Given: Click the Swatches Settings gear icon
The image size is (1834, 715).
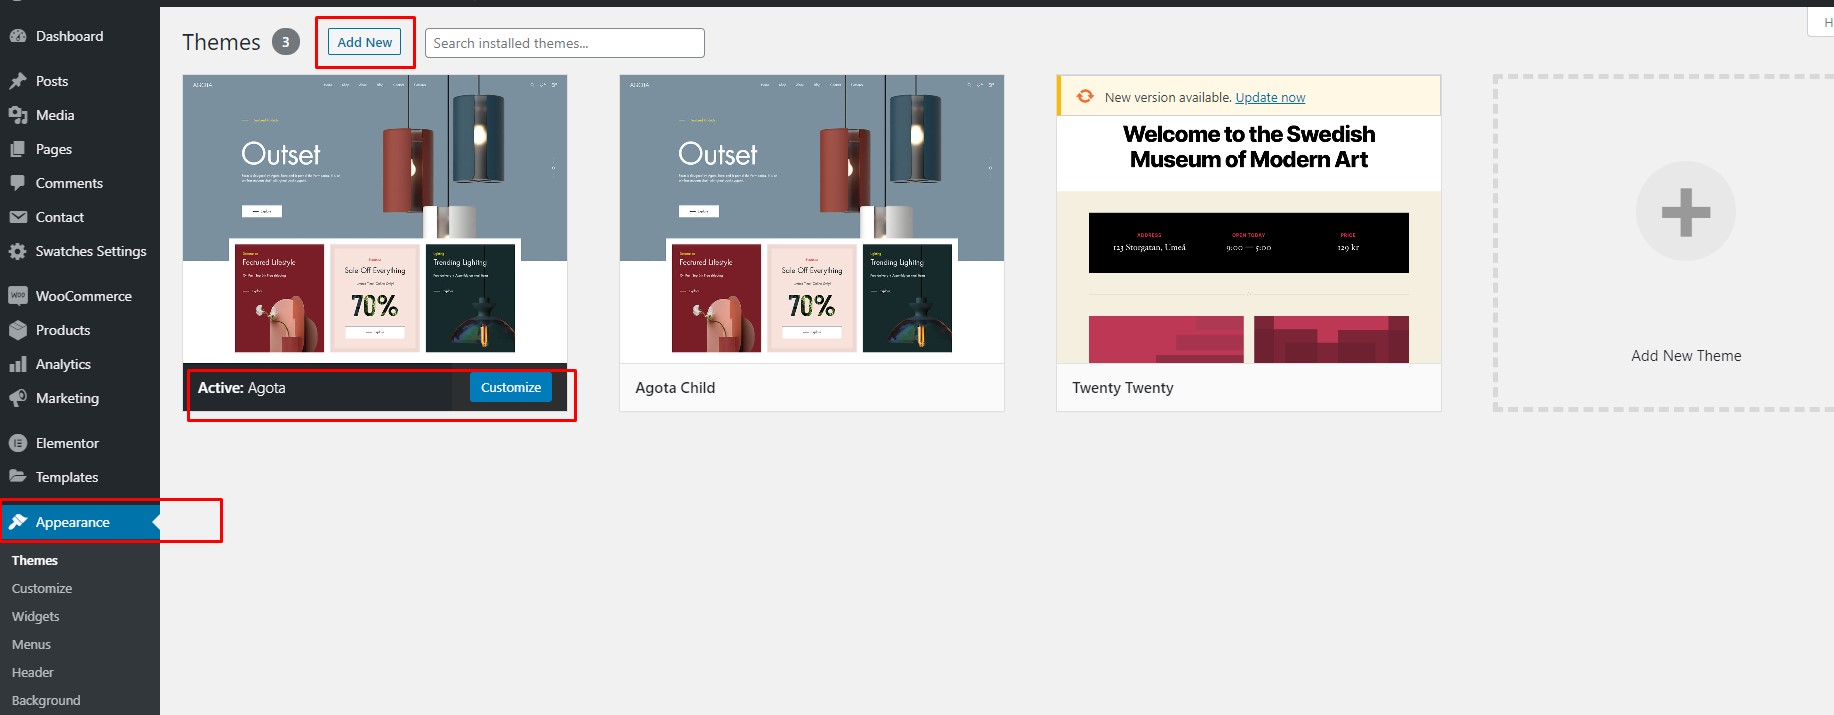Looking at the screenshot, I should point(17,251).
